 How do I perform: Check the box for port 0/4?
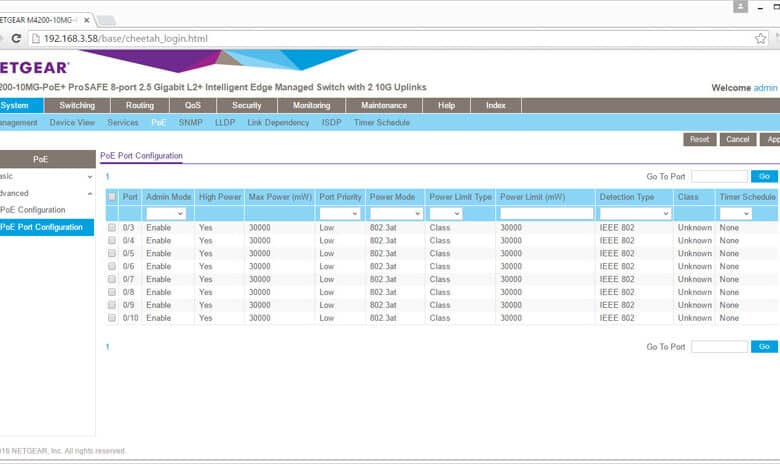click(112, 240)
